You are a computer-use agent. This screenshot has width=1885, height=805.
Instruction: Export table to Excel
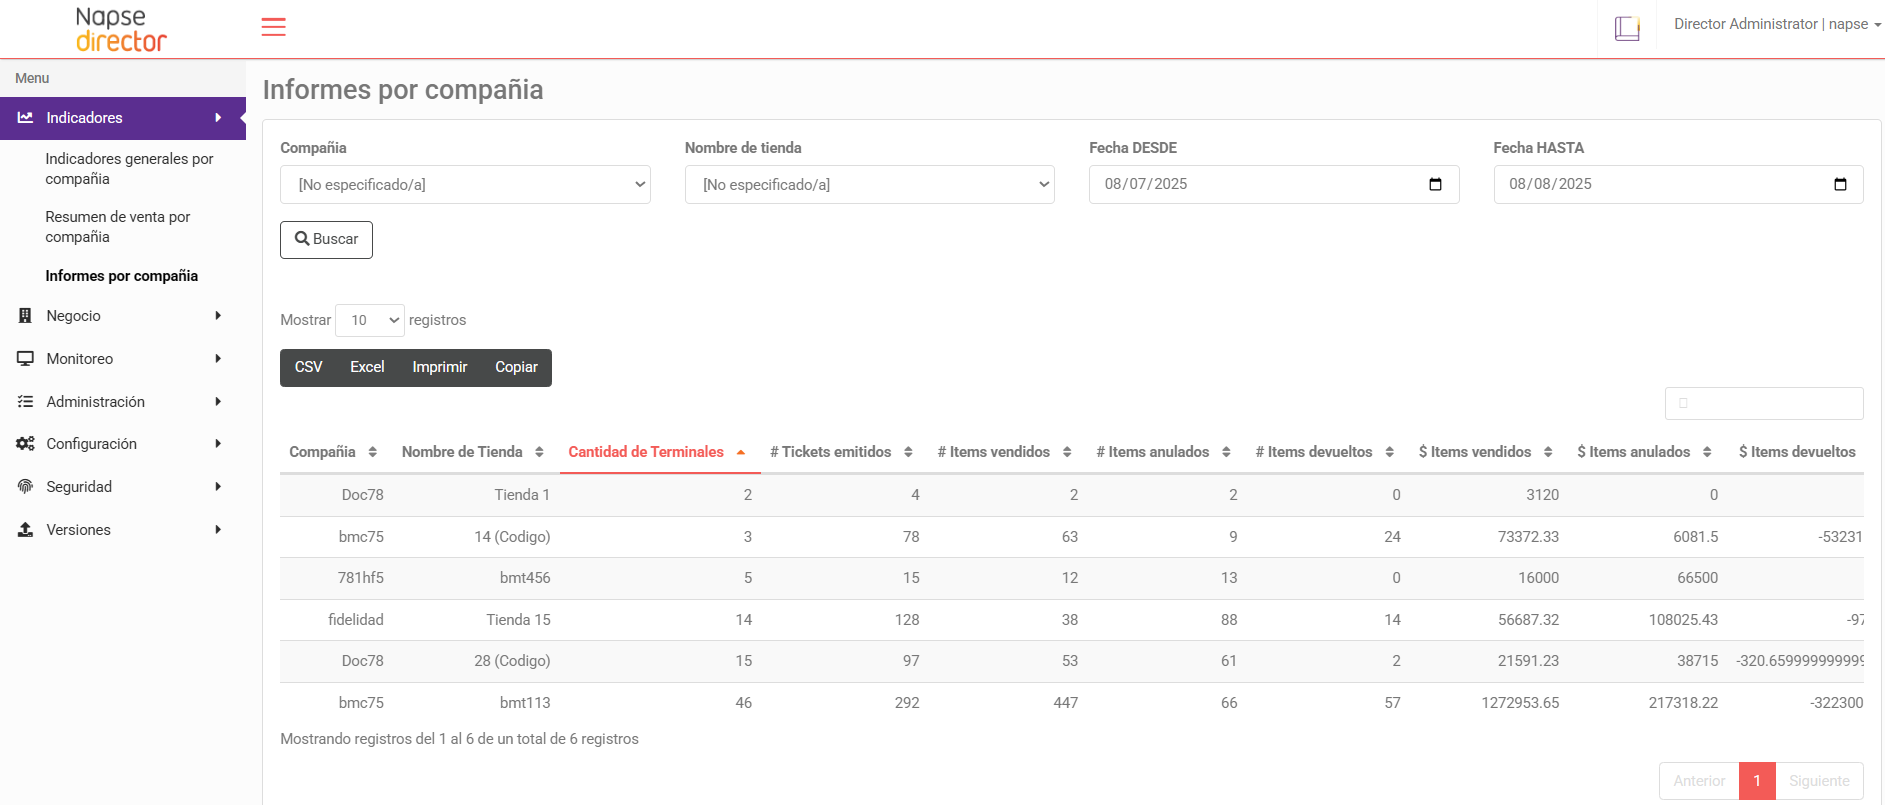tap(367, 367)
